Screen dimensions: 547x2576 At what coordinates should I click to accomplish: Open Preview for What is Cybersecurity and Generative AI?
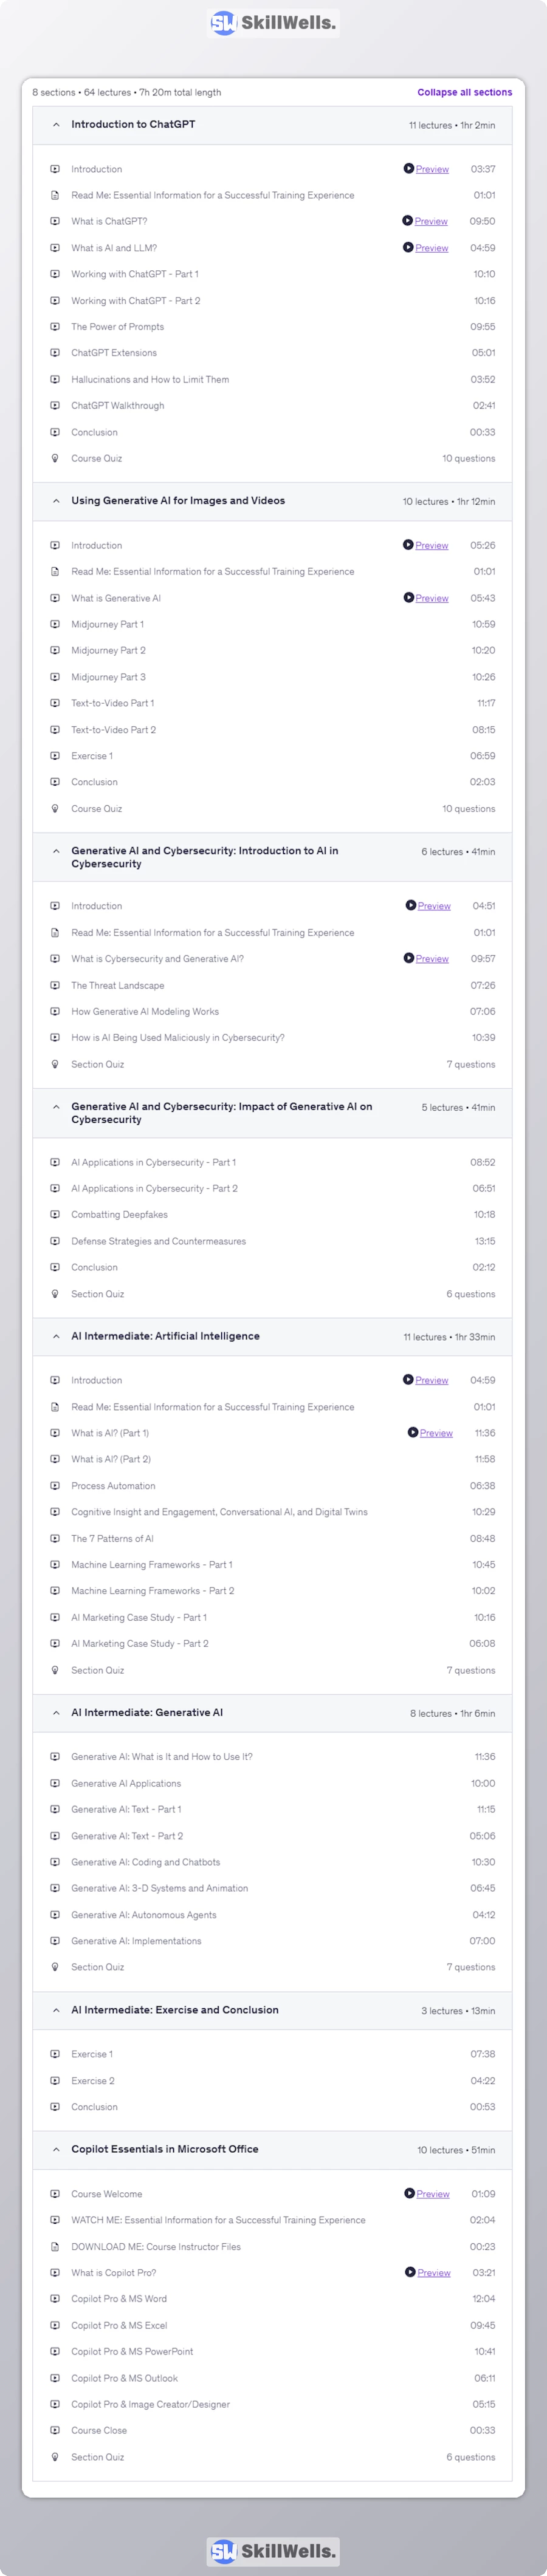tap(432, 959)
